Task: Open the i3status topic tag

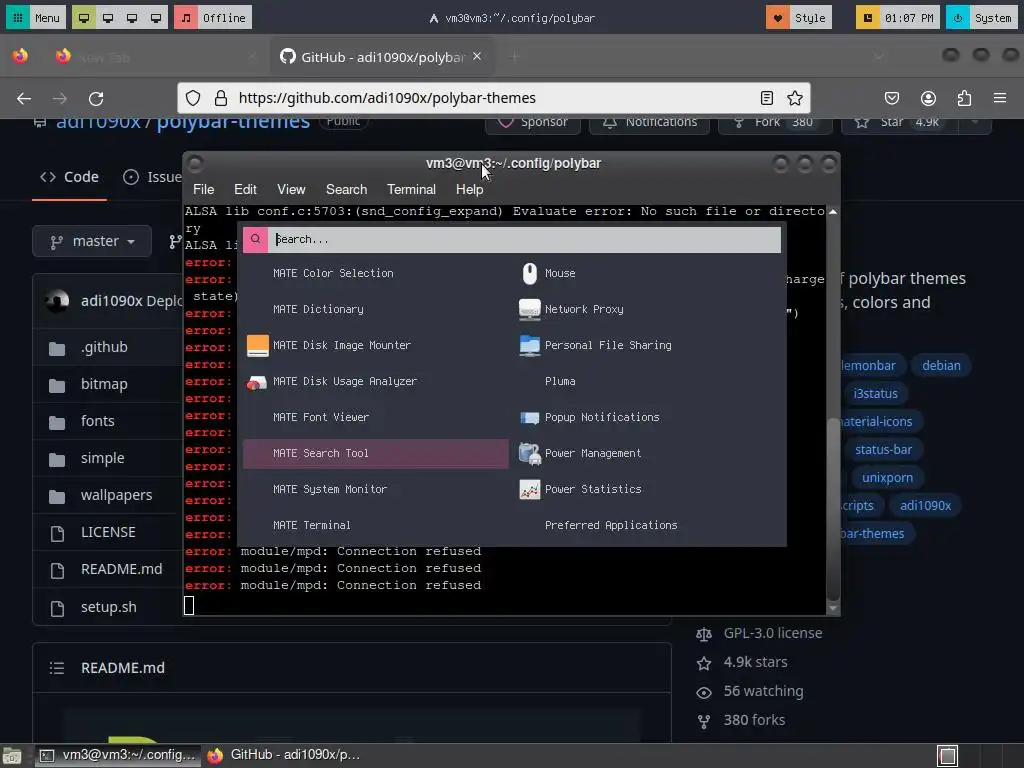Action: (x=875, y=394)
